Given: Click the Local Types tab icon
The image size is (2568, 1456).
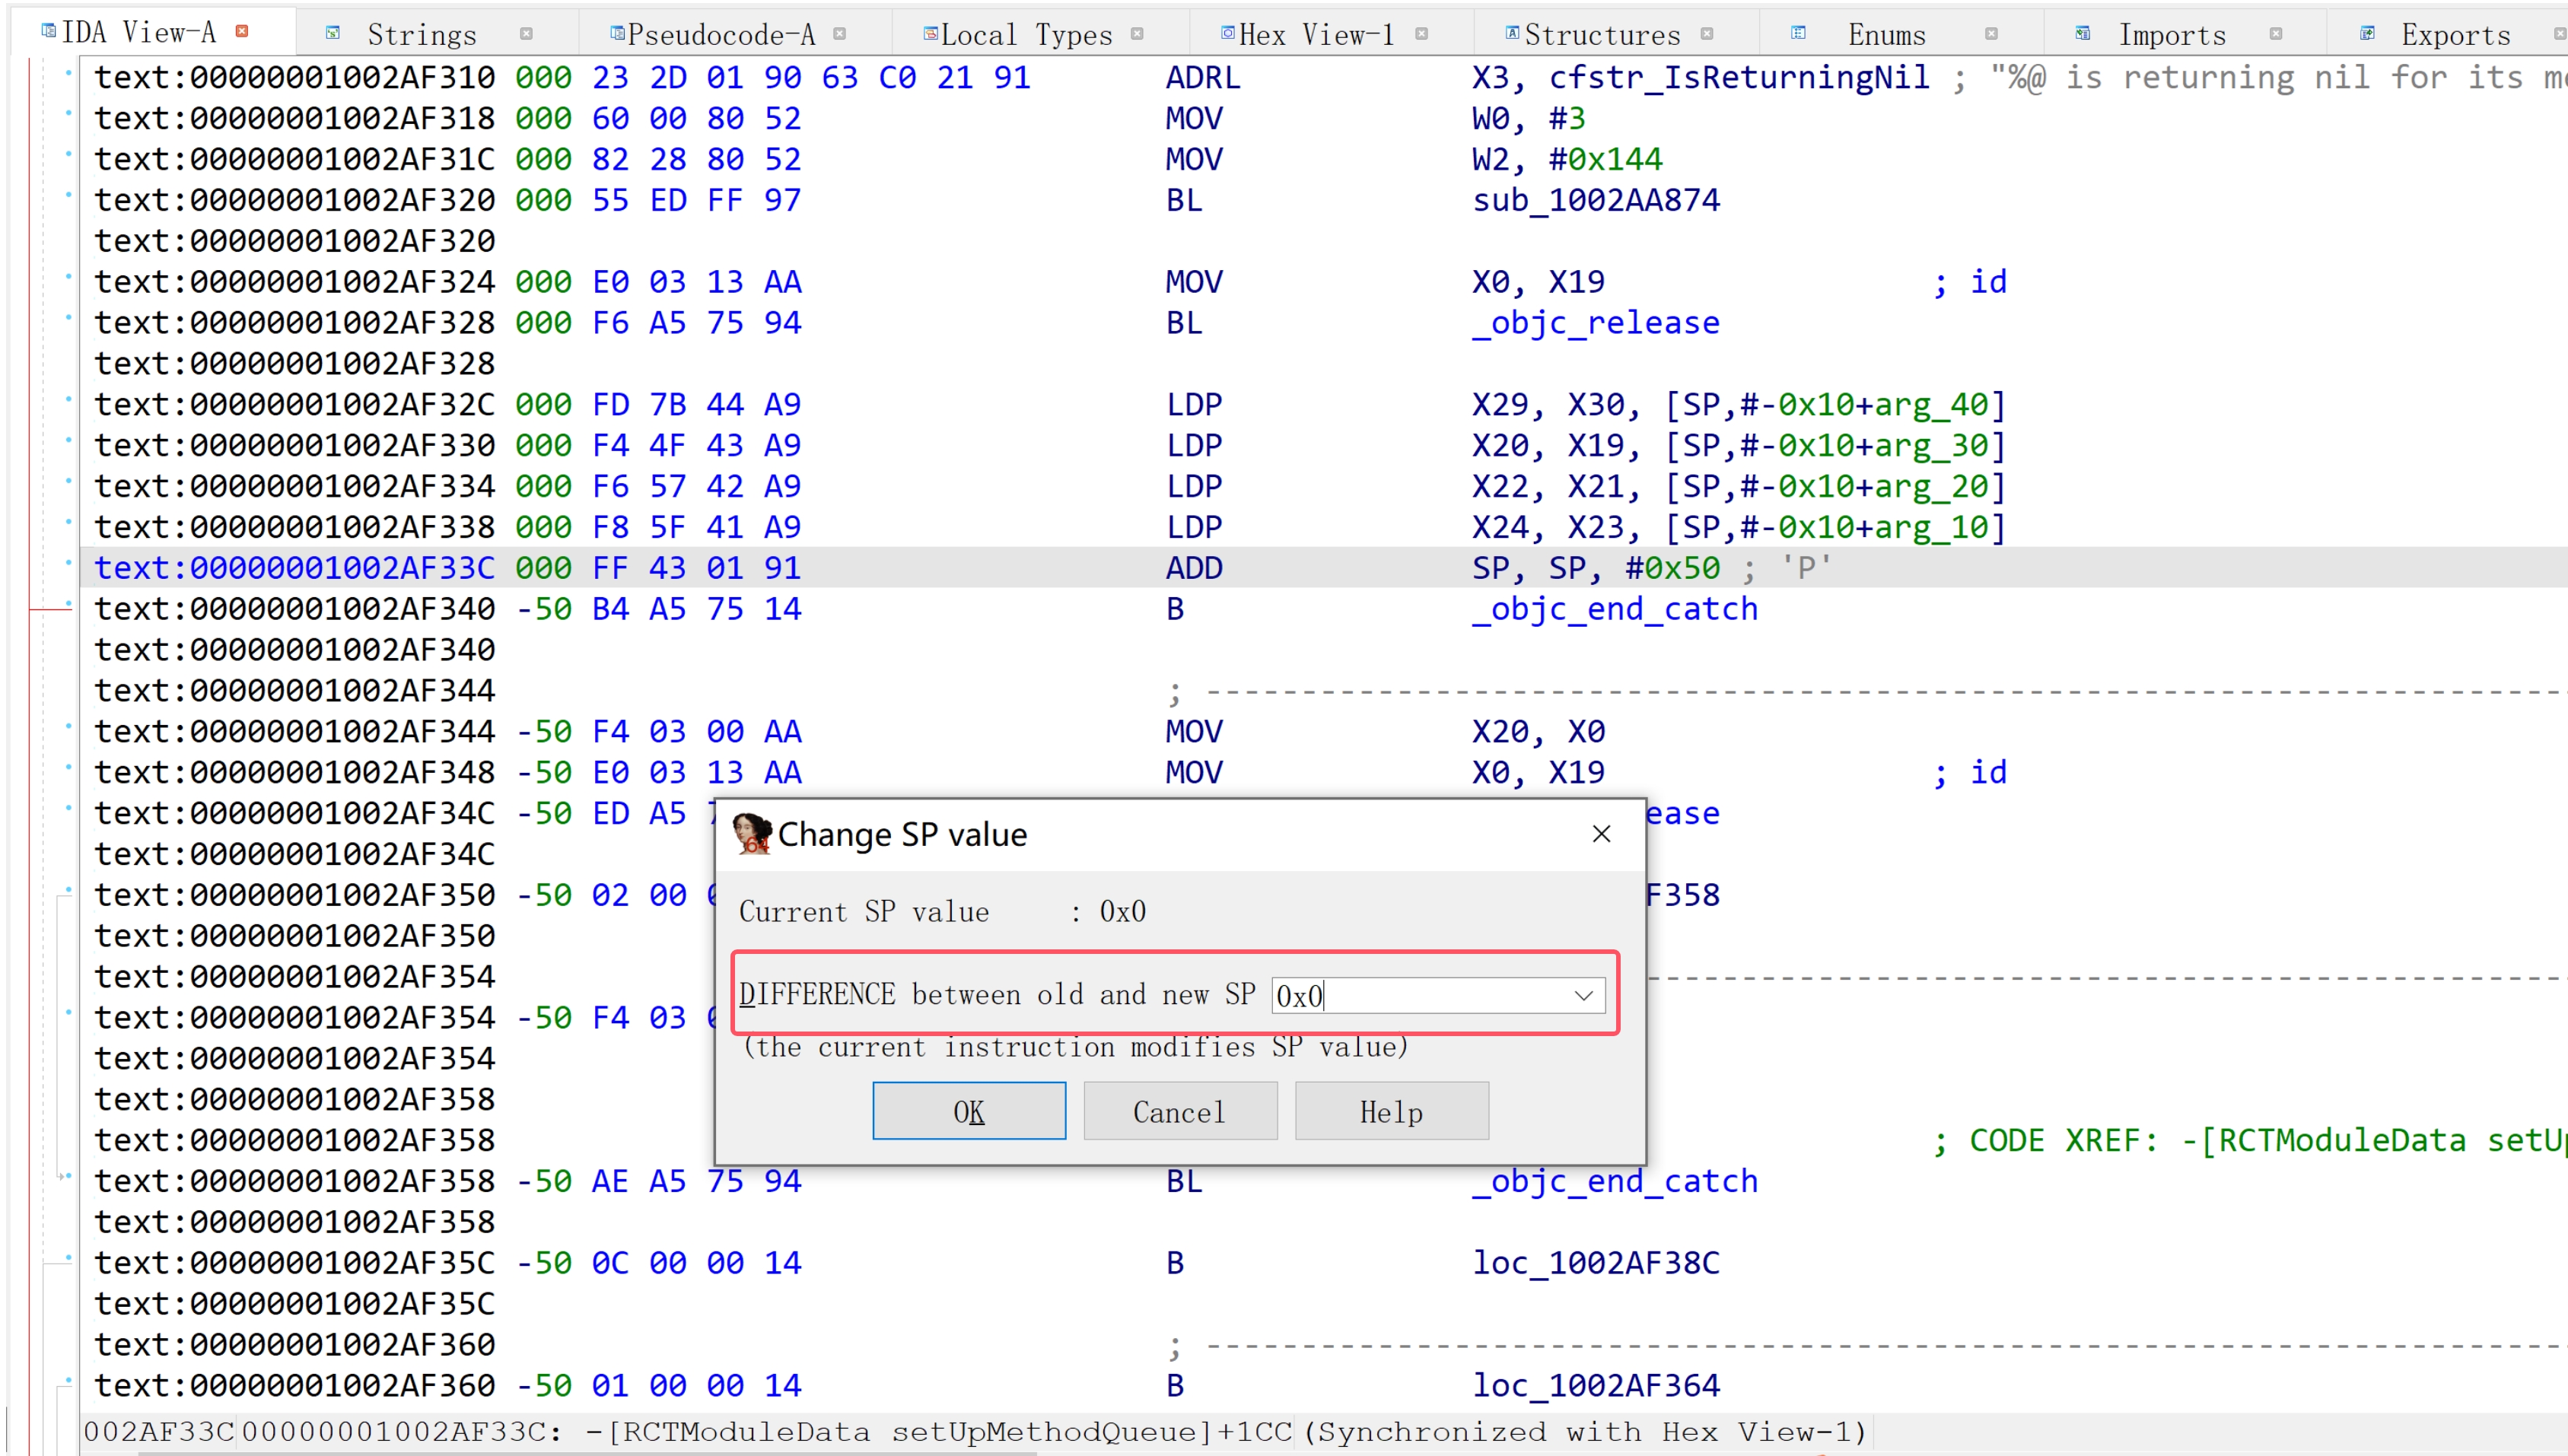Looking at the screenshot, I should tap(930, 34).
